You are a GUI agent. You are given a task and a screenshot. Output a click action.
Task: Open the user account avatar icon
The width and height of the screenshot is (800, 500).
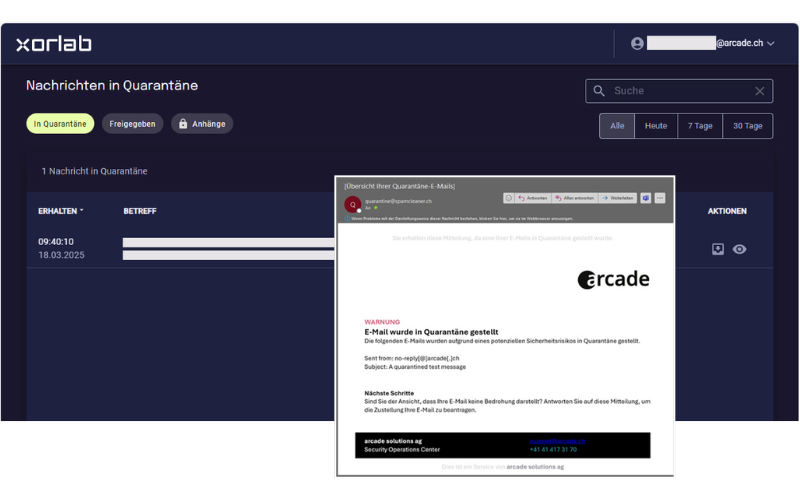[637, 43]
